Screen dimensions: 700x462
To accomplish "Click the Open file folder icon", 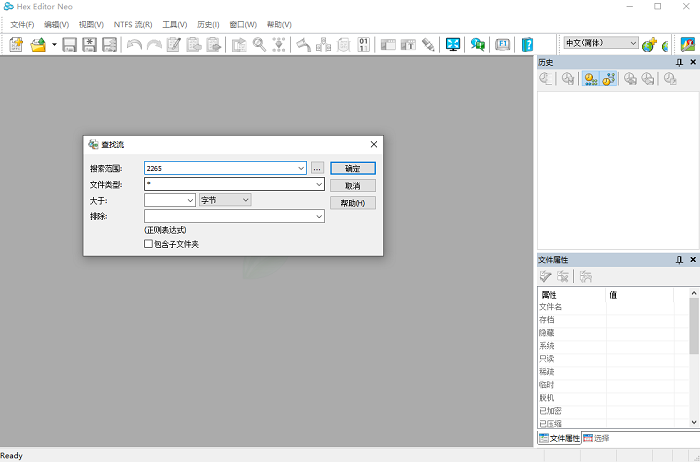I will 38,44.
